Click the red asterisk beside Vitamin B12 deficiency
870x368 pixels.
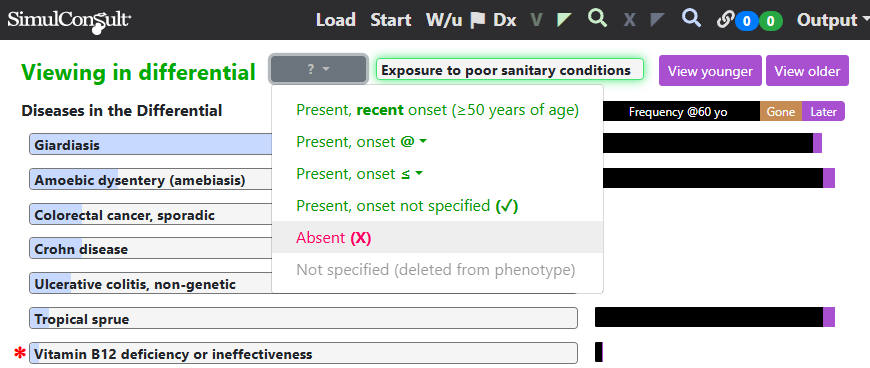pyautogui.click(x=20, y=354)
